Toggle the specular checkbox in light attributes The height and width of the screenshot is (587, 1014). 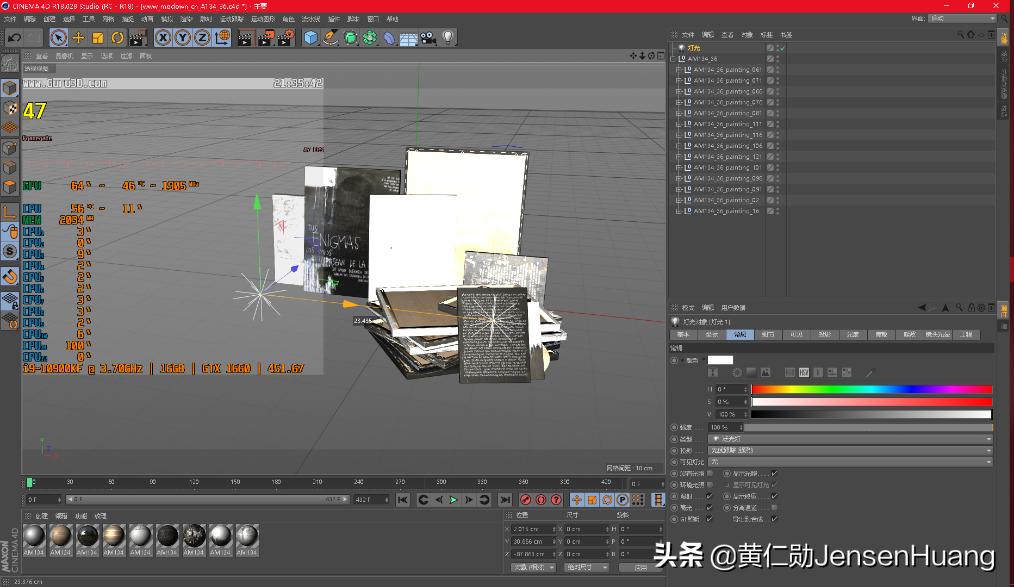pyautogui.click(x=709, y=508)
